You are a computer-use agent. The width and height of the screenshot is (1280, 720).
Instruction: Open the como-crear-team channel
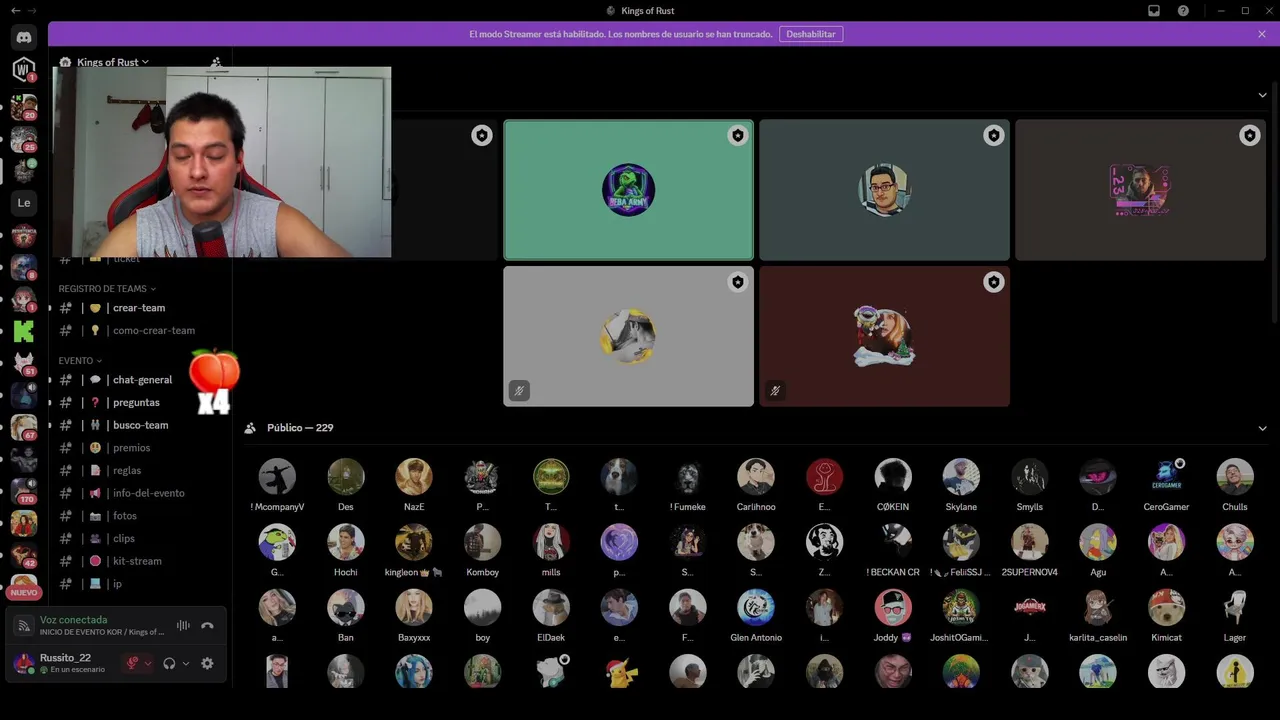[140, 330]
